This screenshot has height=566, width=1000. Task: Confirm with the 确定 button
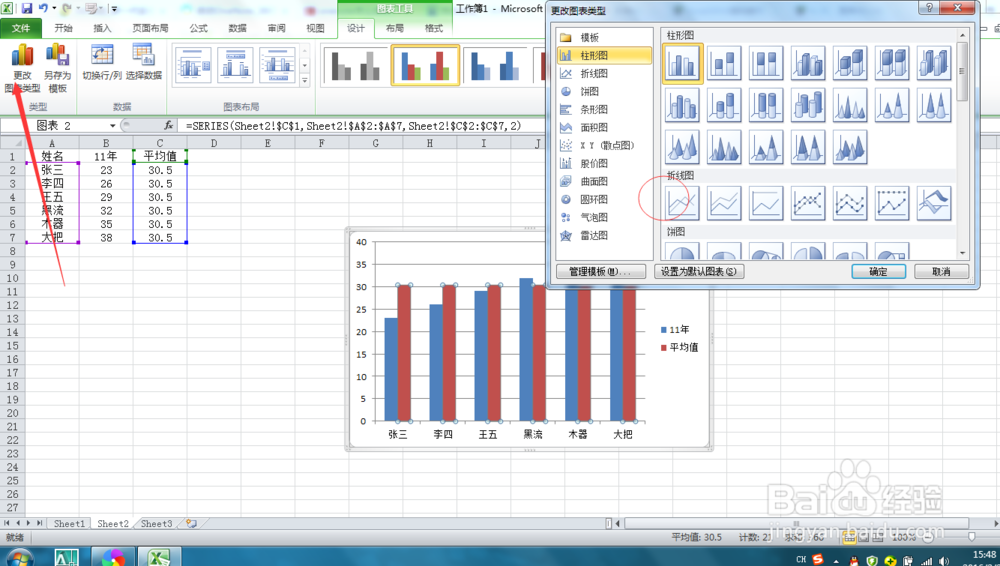pyautogui.click(x=878, y=271)
